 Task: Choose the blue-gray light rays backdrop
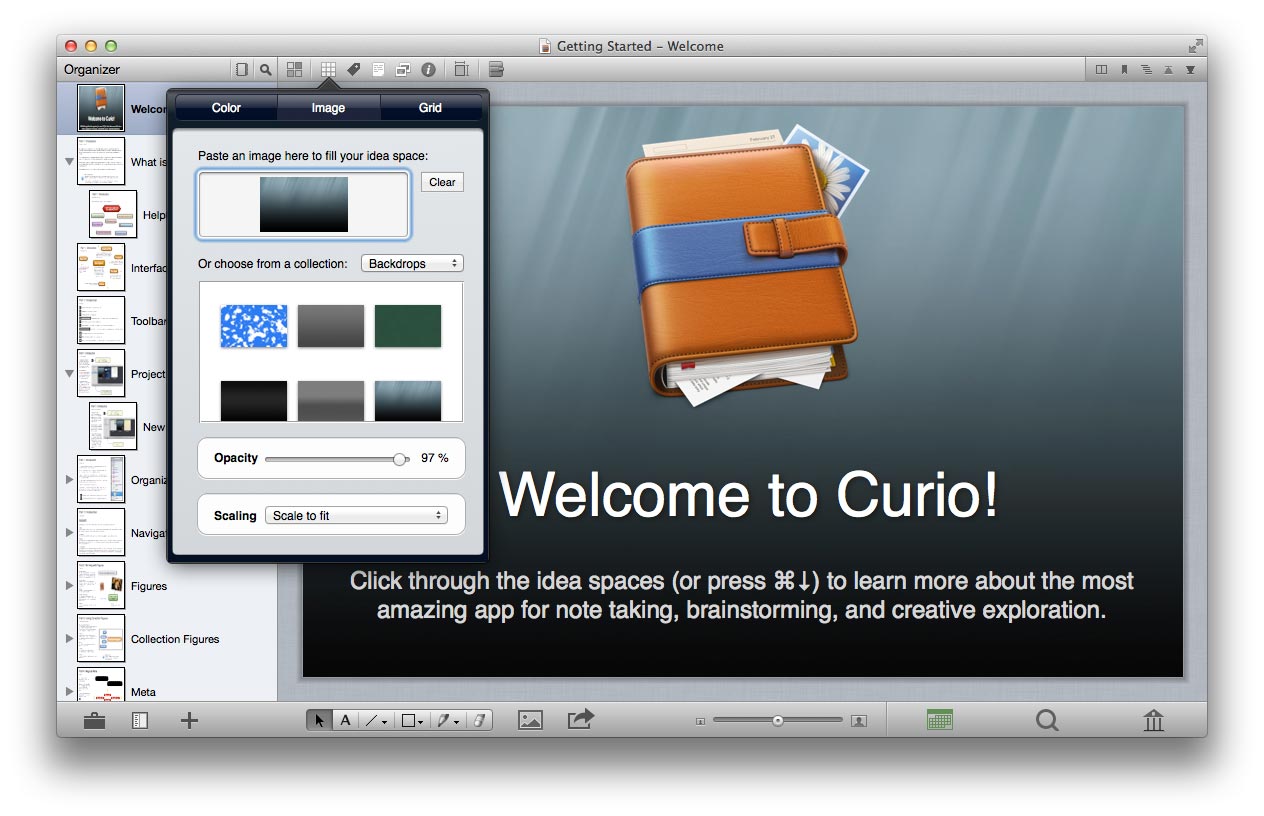408,400
